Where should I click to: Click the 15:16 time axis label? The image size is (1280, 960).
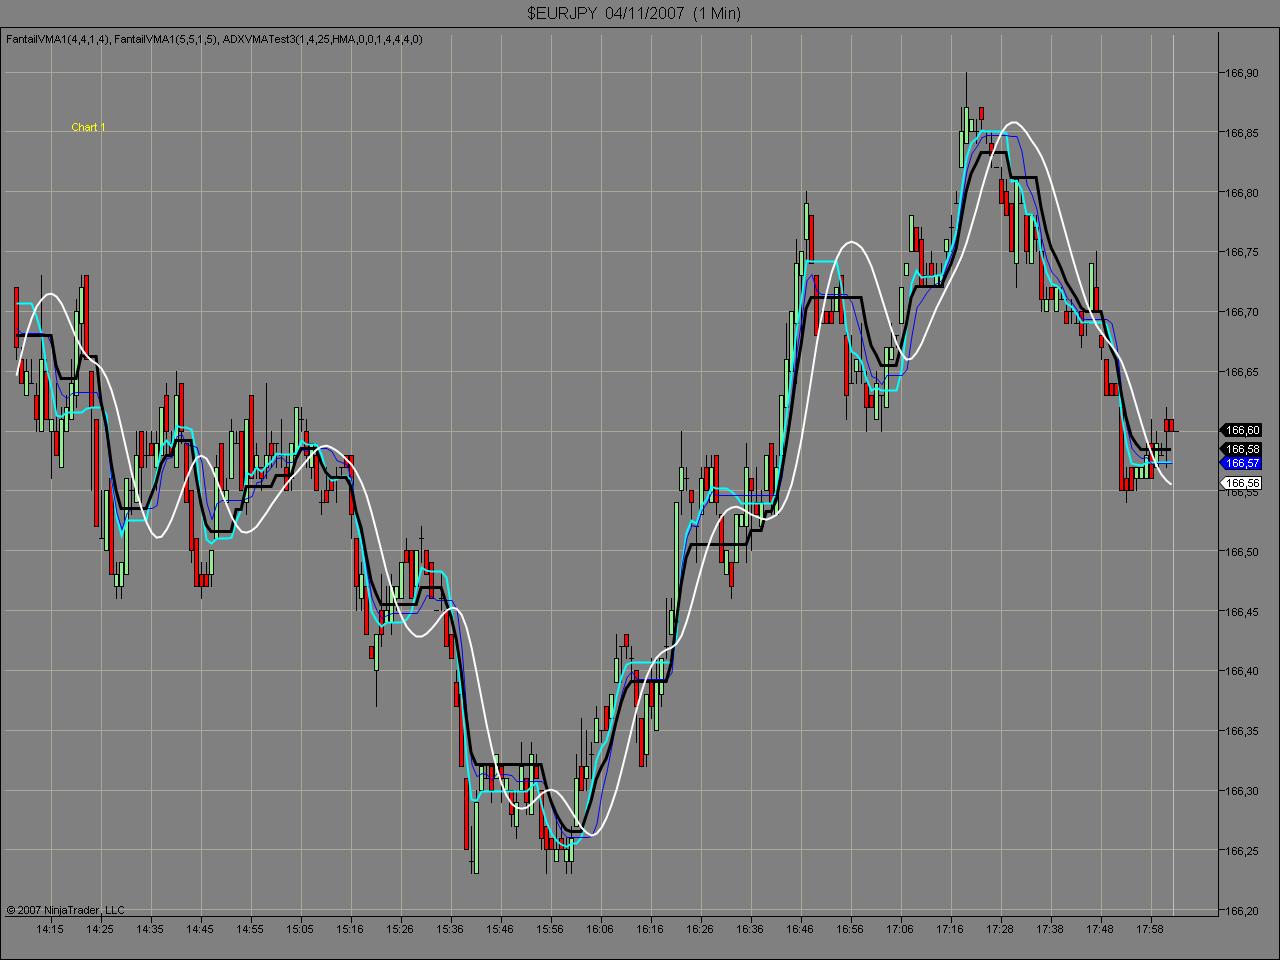tap(350, 929)
